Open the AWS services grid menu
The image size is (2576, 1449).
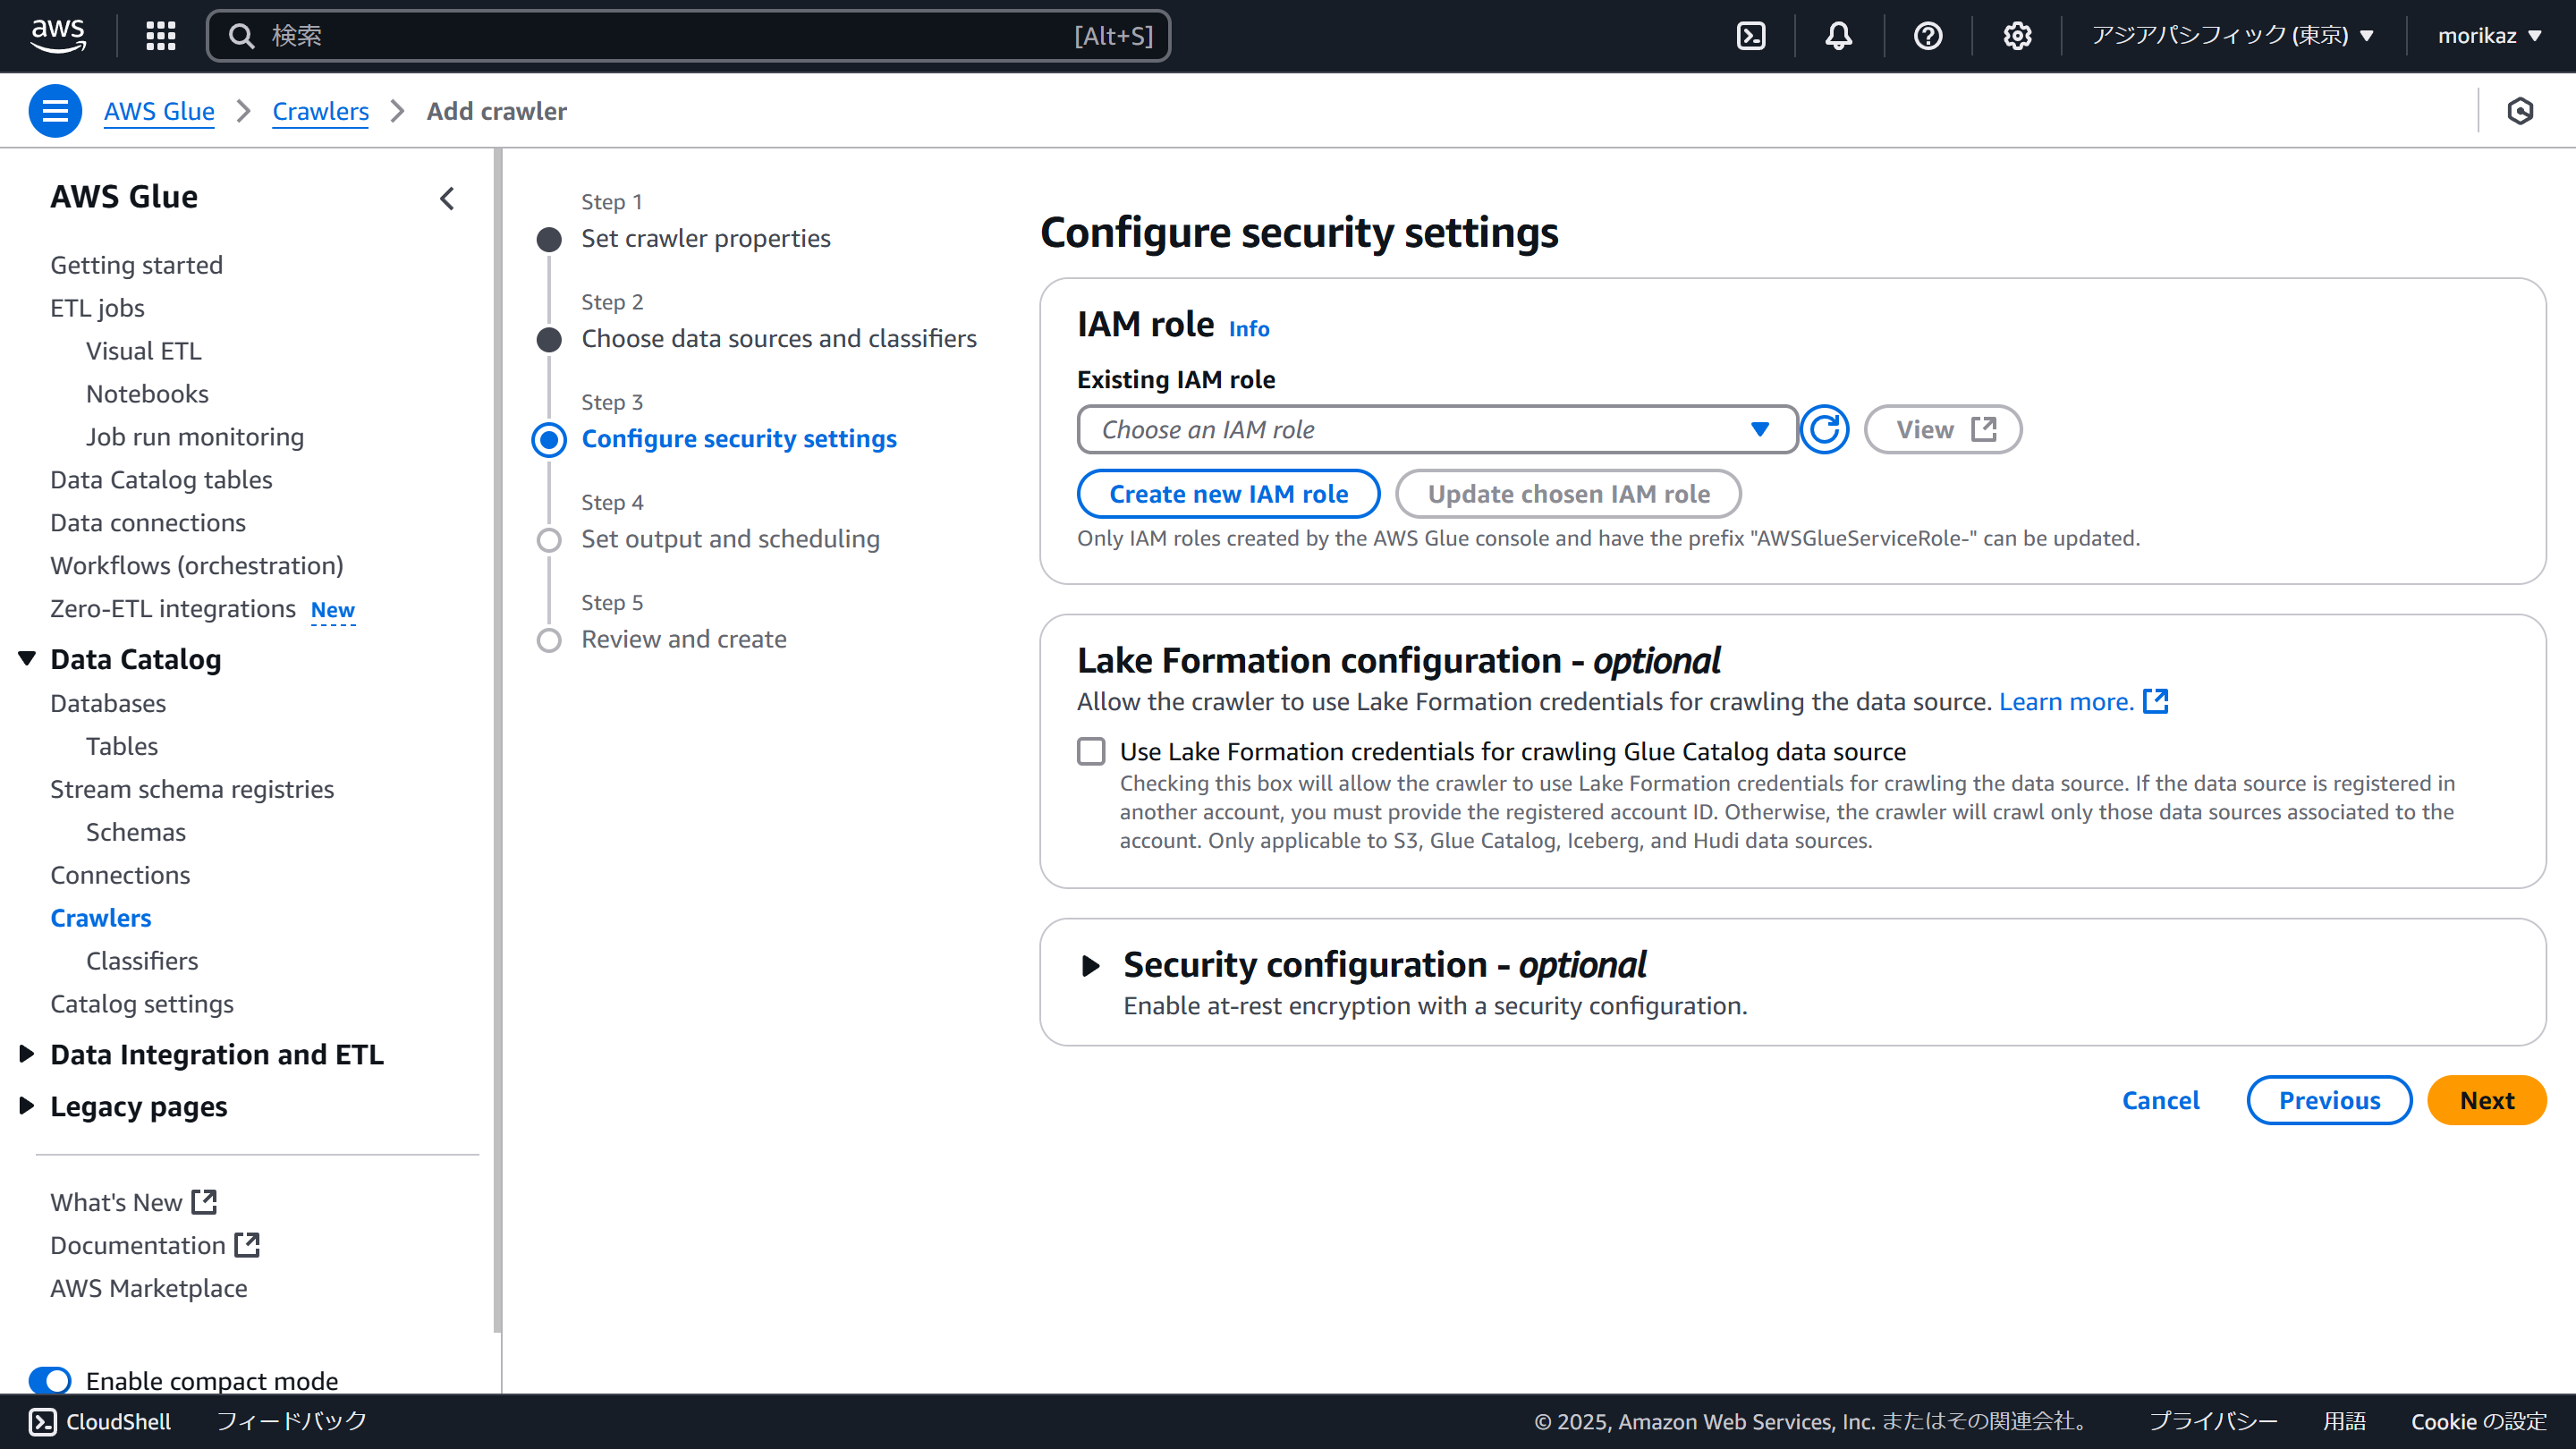[x=160, y=36]
